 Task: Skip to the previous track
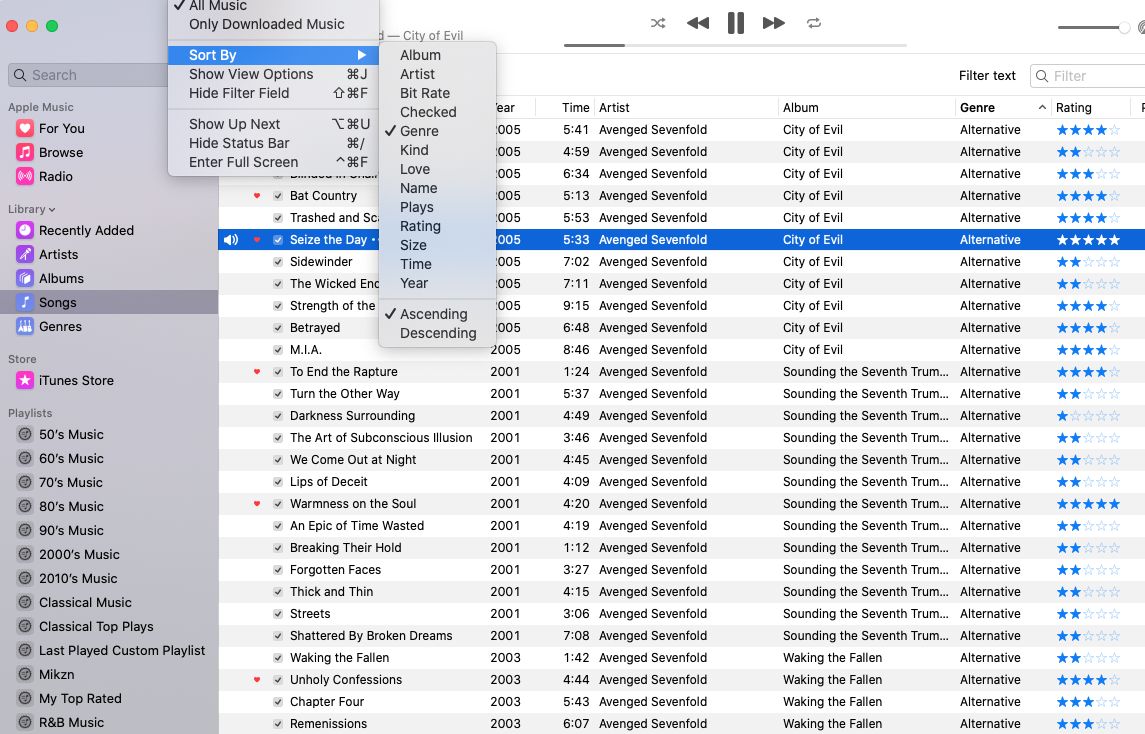pos(698,23)
